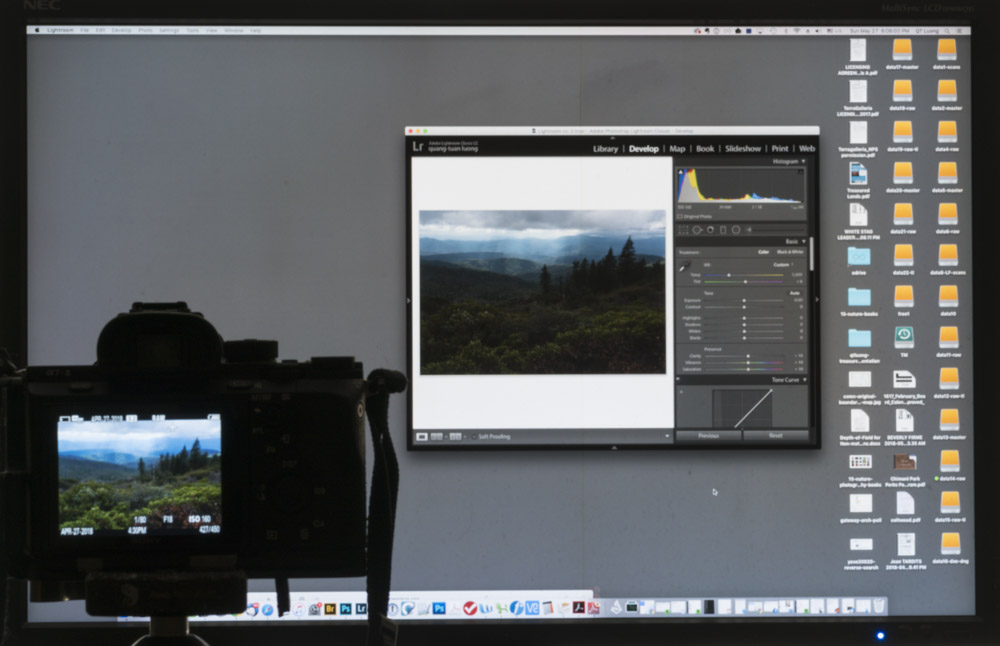
Task: Select the Radial Filter tool
Action: coord(736,230)
